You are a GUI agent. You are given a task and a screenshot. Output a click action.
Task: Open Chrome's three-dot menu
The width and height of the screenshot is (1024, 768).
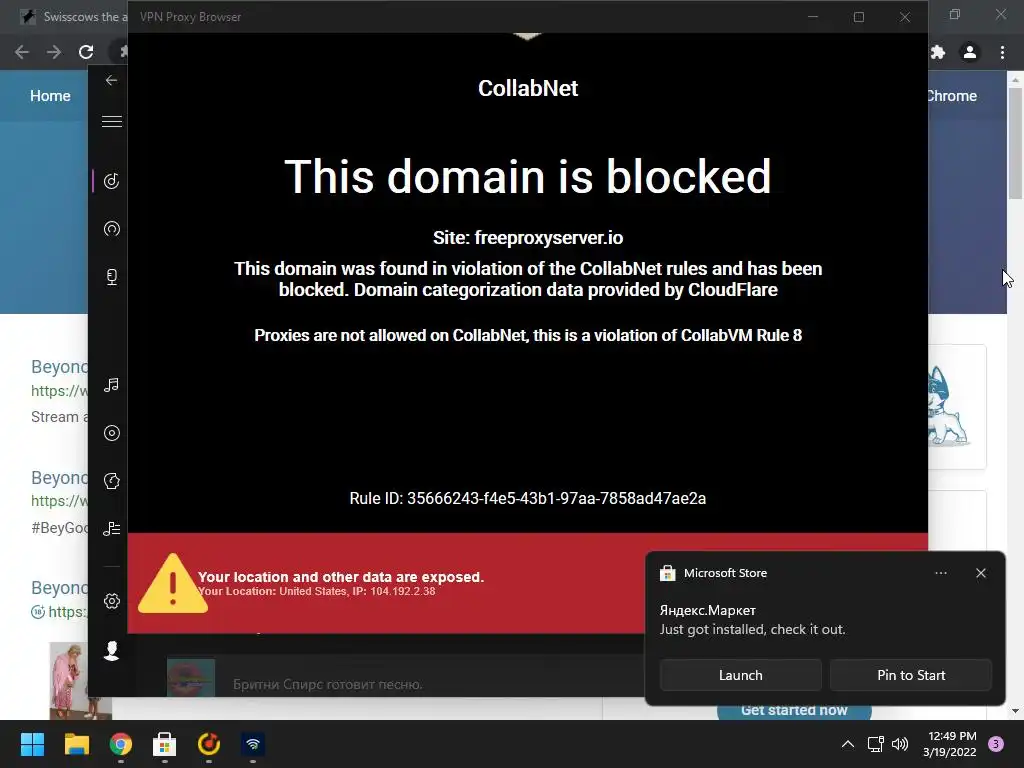[1002, 52]
